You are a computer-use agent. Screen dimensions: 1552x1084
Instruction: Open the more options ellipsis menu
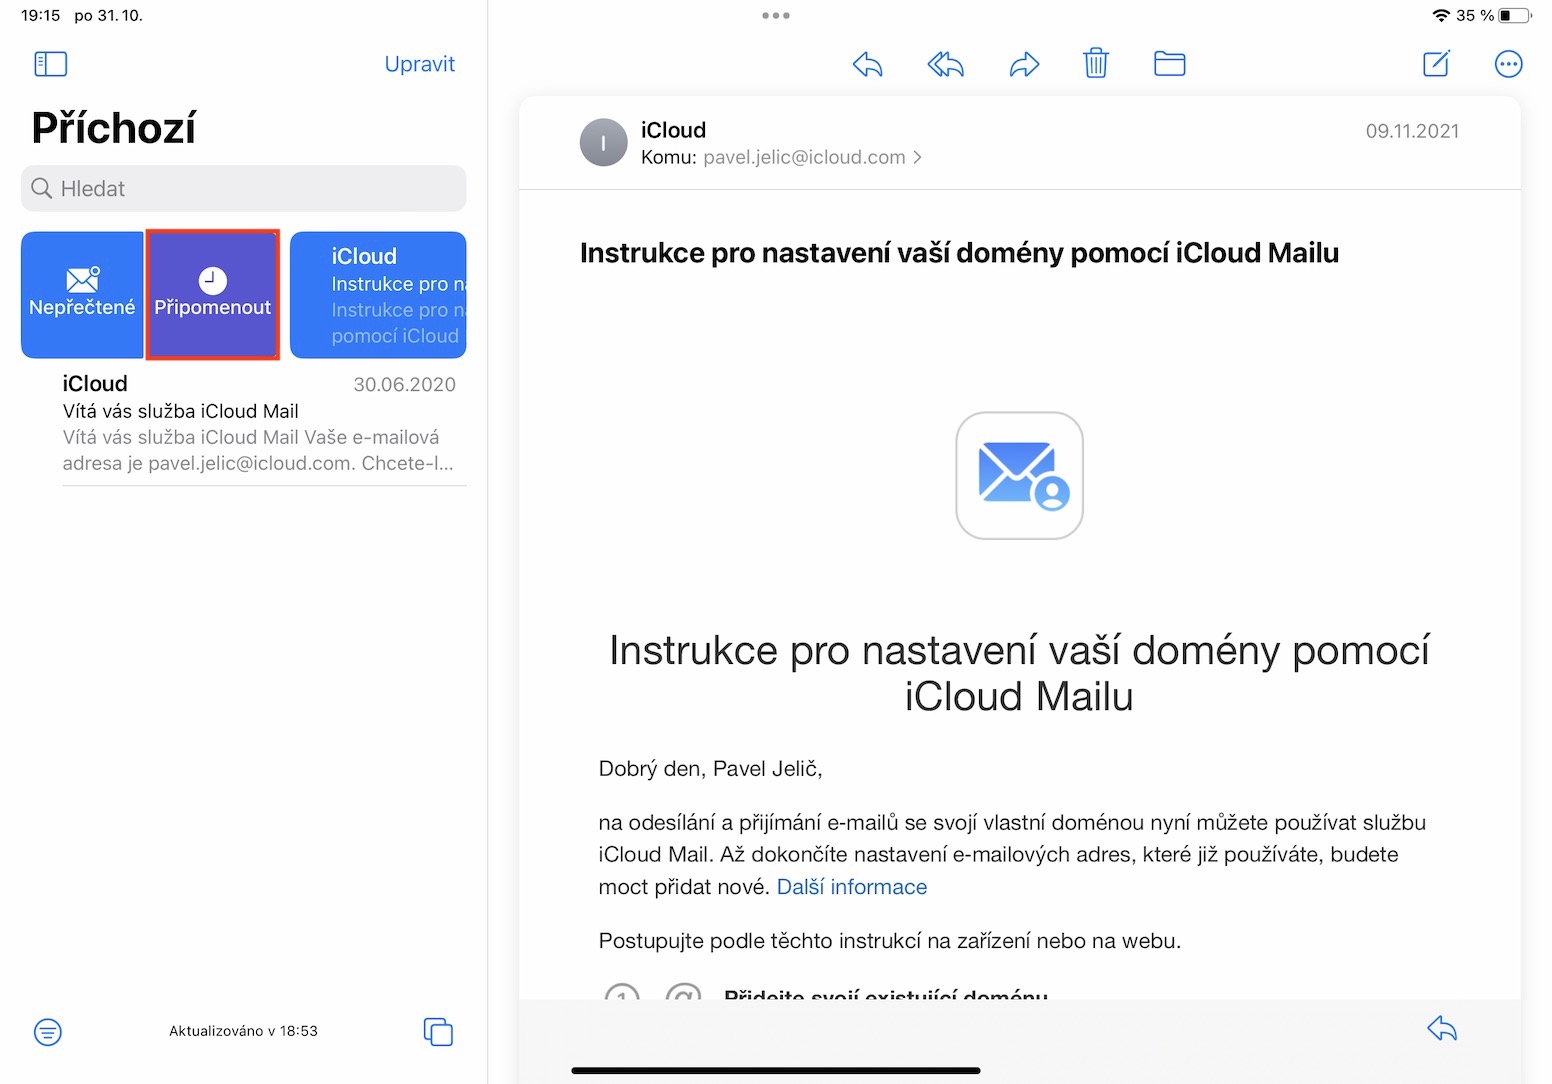1508,64
